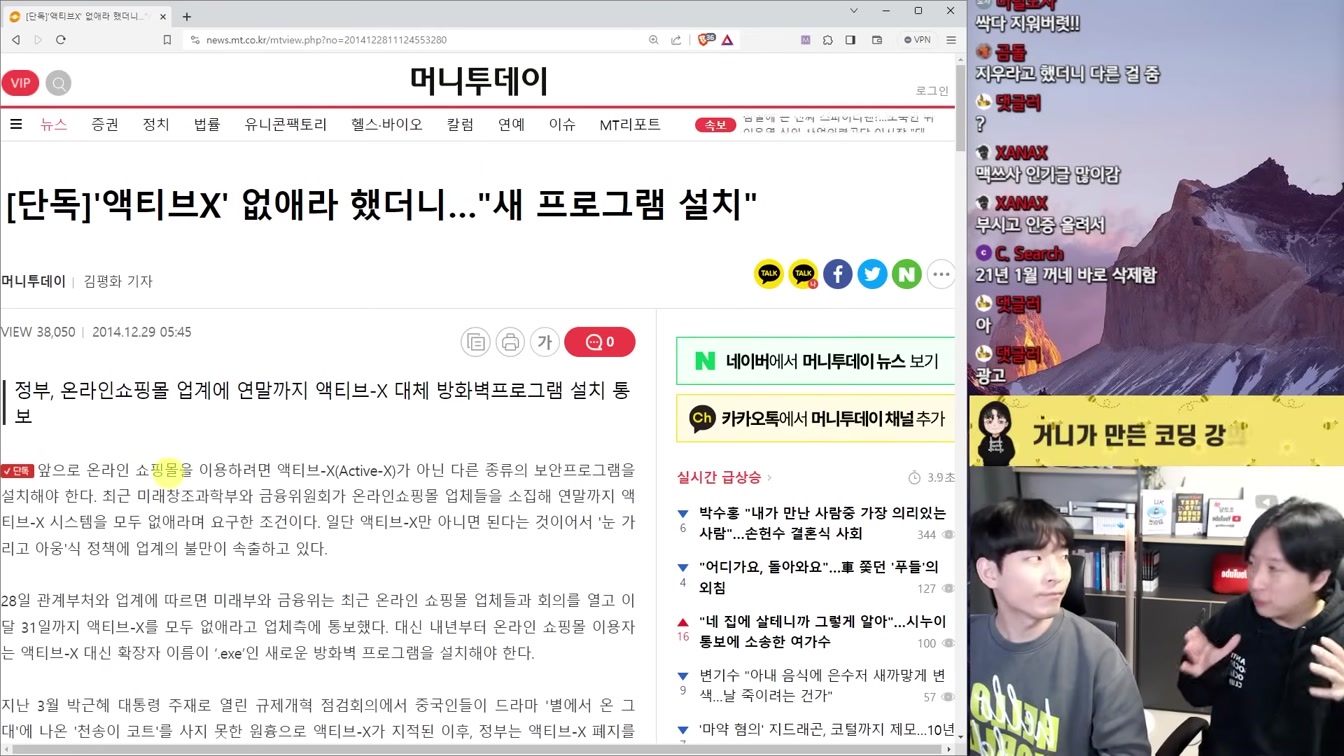Select the MT리포트 menu item

coord(630,124)
